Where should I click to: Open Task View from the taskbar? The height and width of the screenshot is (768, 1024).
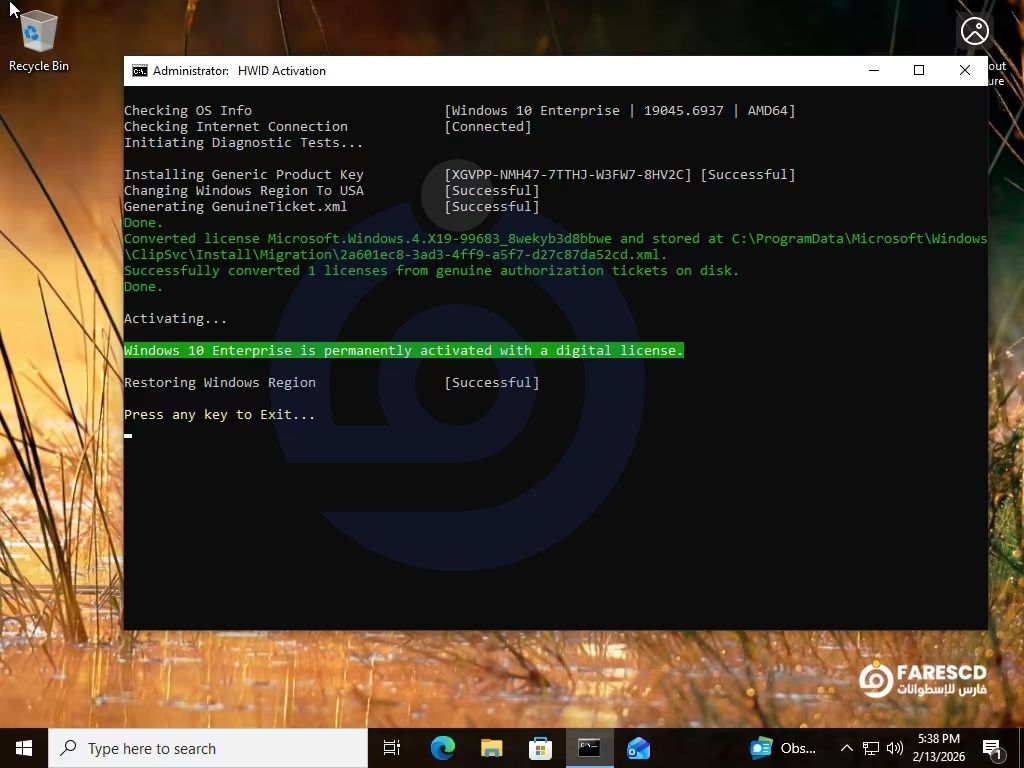tap(392, 748)
